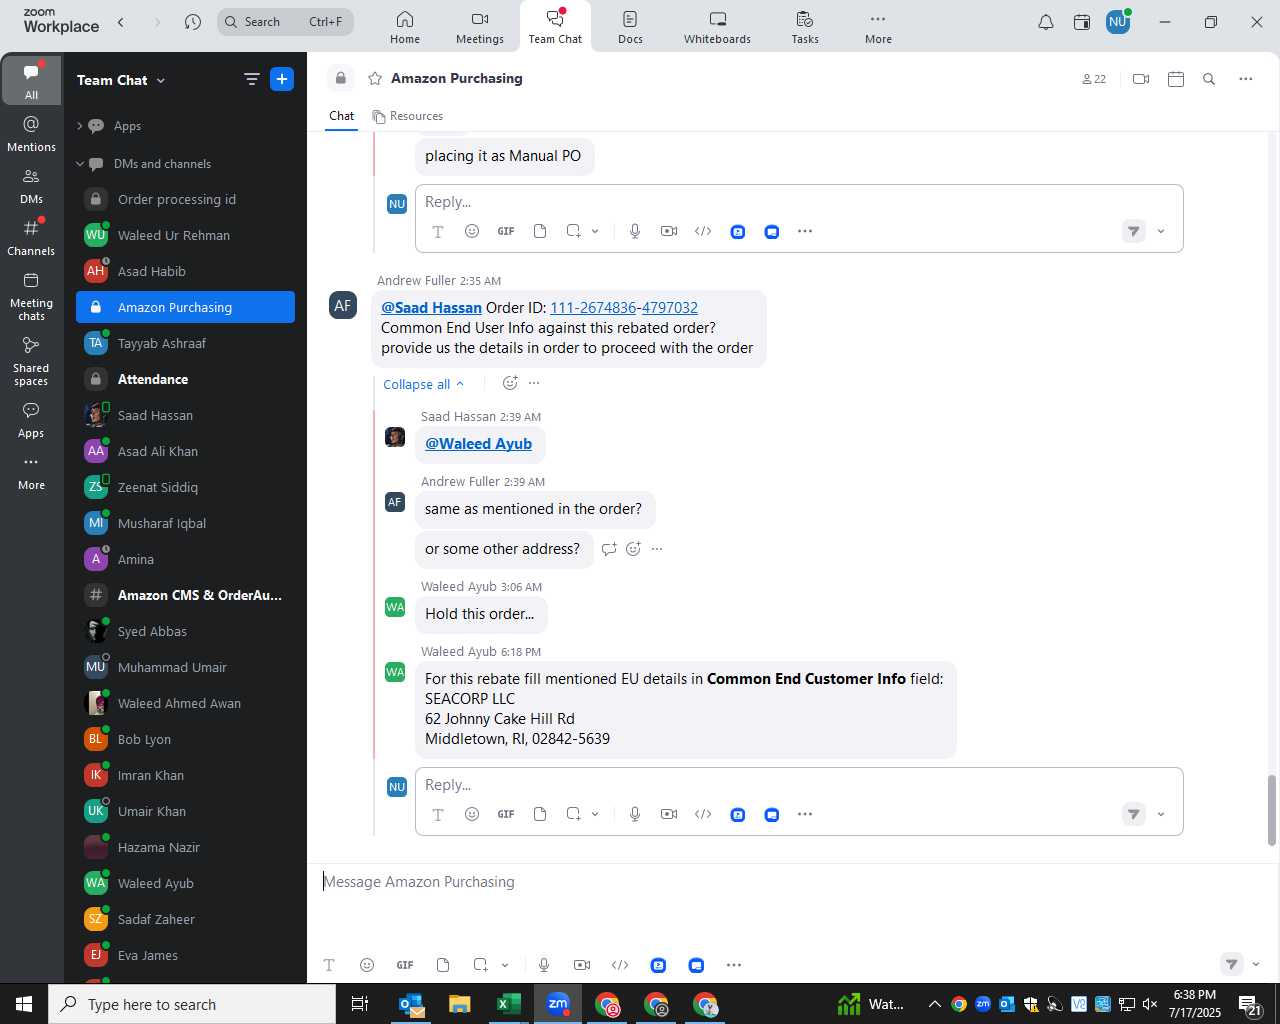Collapse all thread replies

(x=424, y=384)
